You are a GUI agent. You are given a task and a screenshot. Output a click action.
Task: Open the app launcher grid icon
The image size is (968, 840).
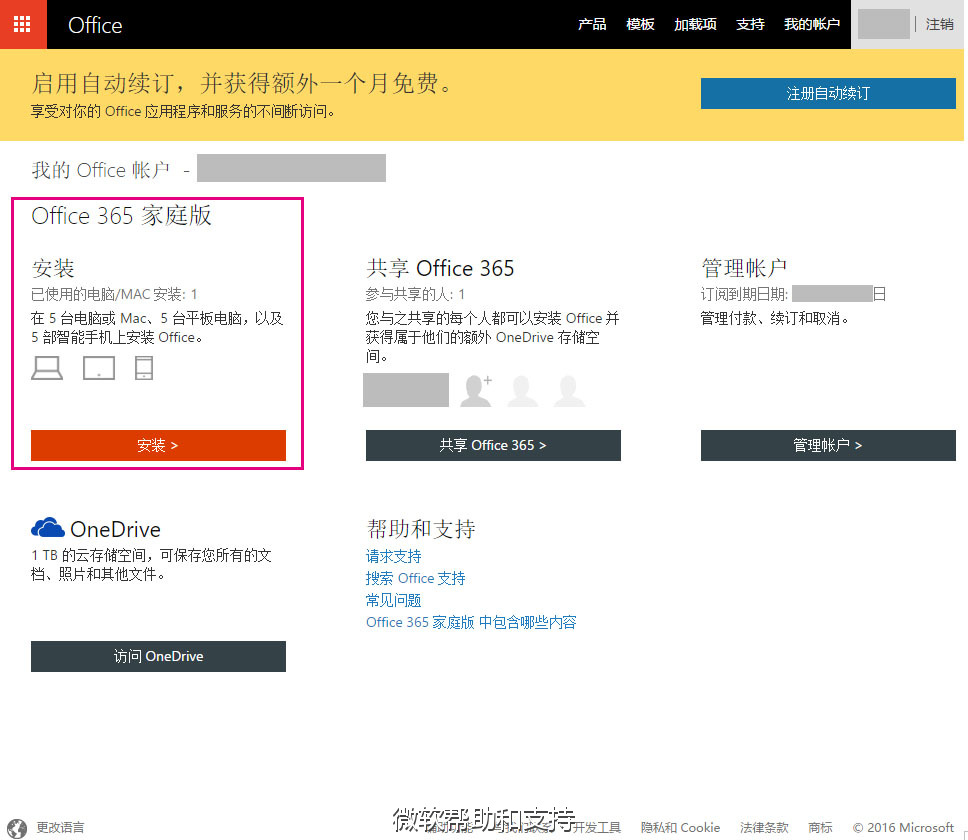pos(22,24)
